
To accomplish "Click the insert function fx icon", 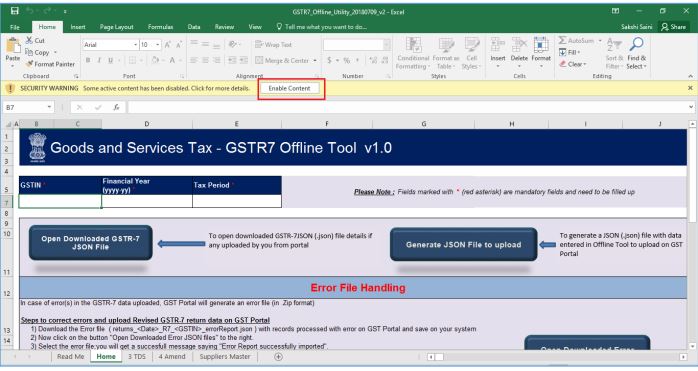I will point(116,107).
